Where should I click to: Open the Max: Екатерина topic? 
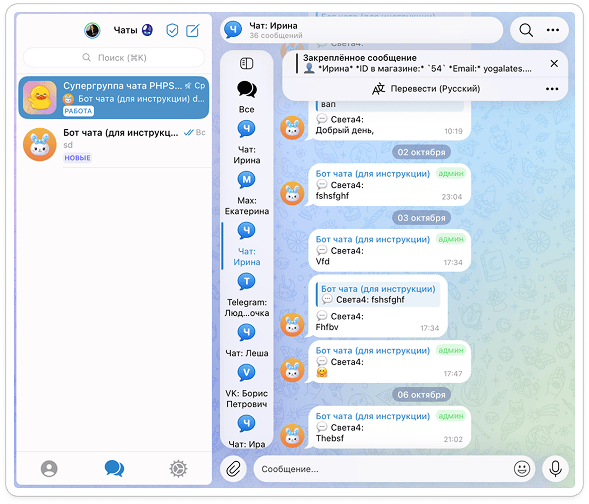tap(246, 193)
